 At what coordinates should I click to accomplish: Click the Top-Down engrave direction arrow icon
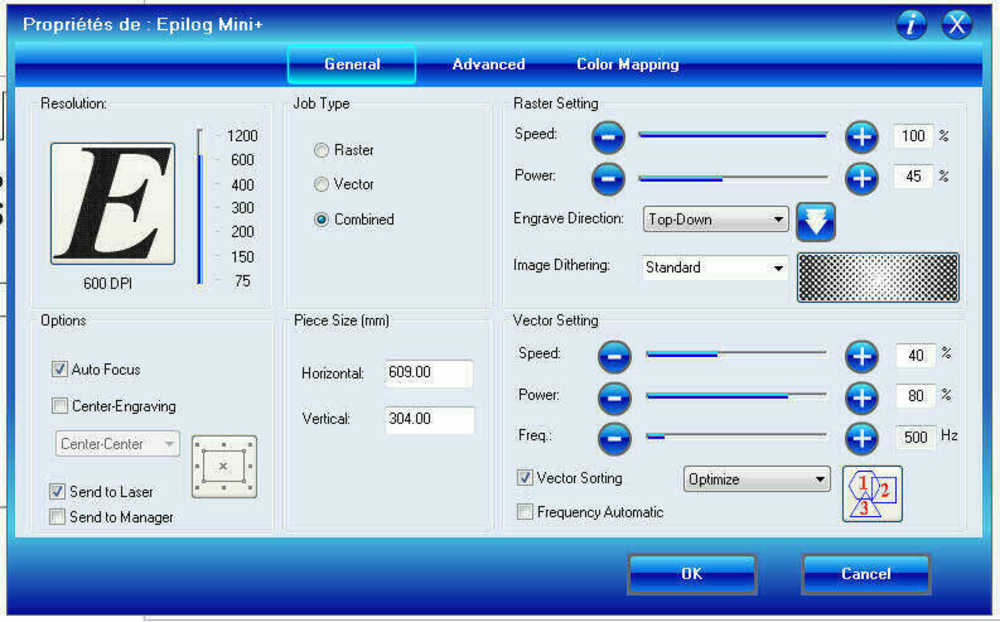(x=816, y=222)
